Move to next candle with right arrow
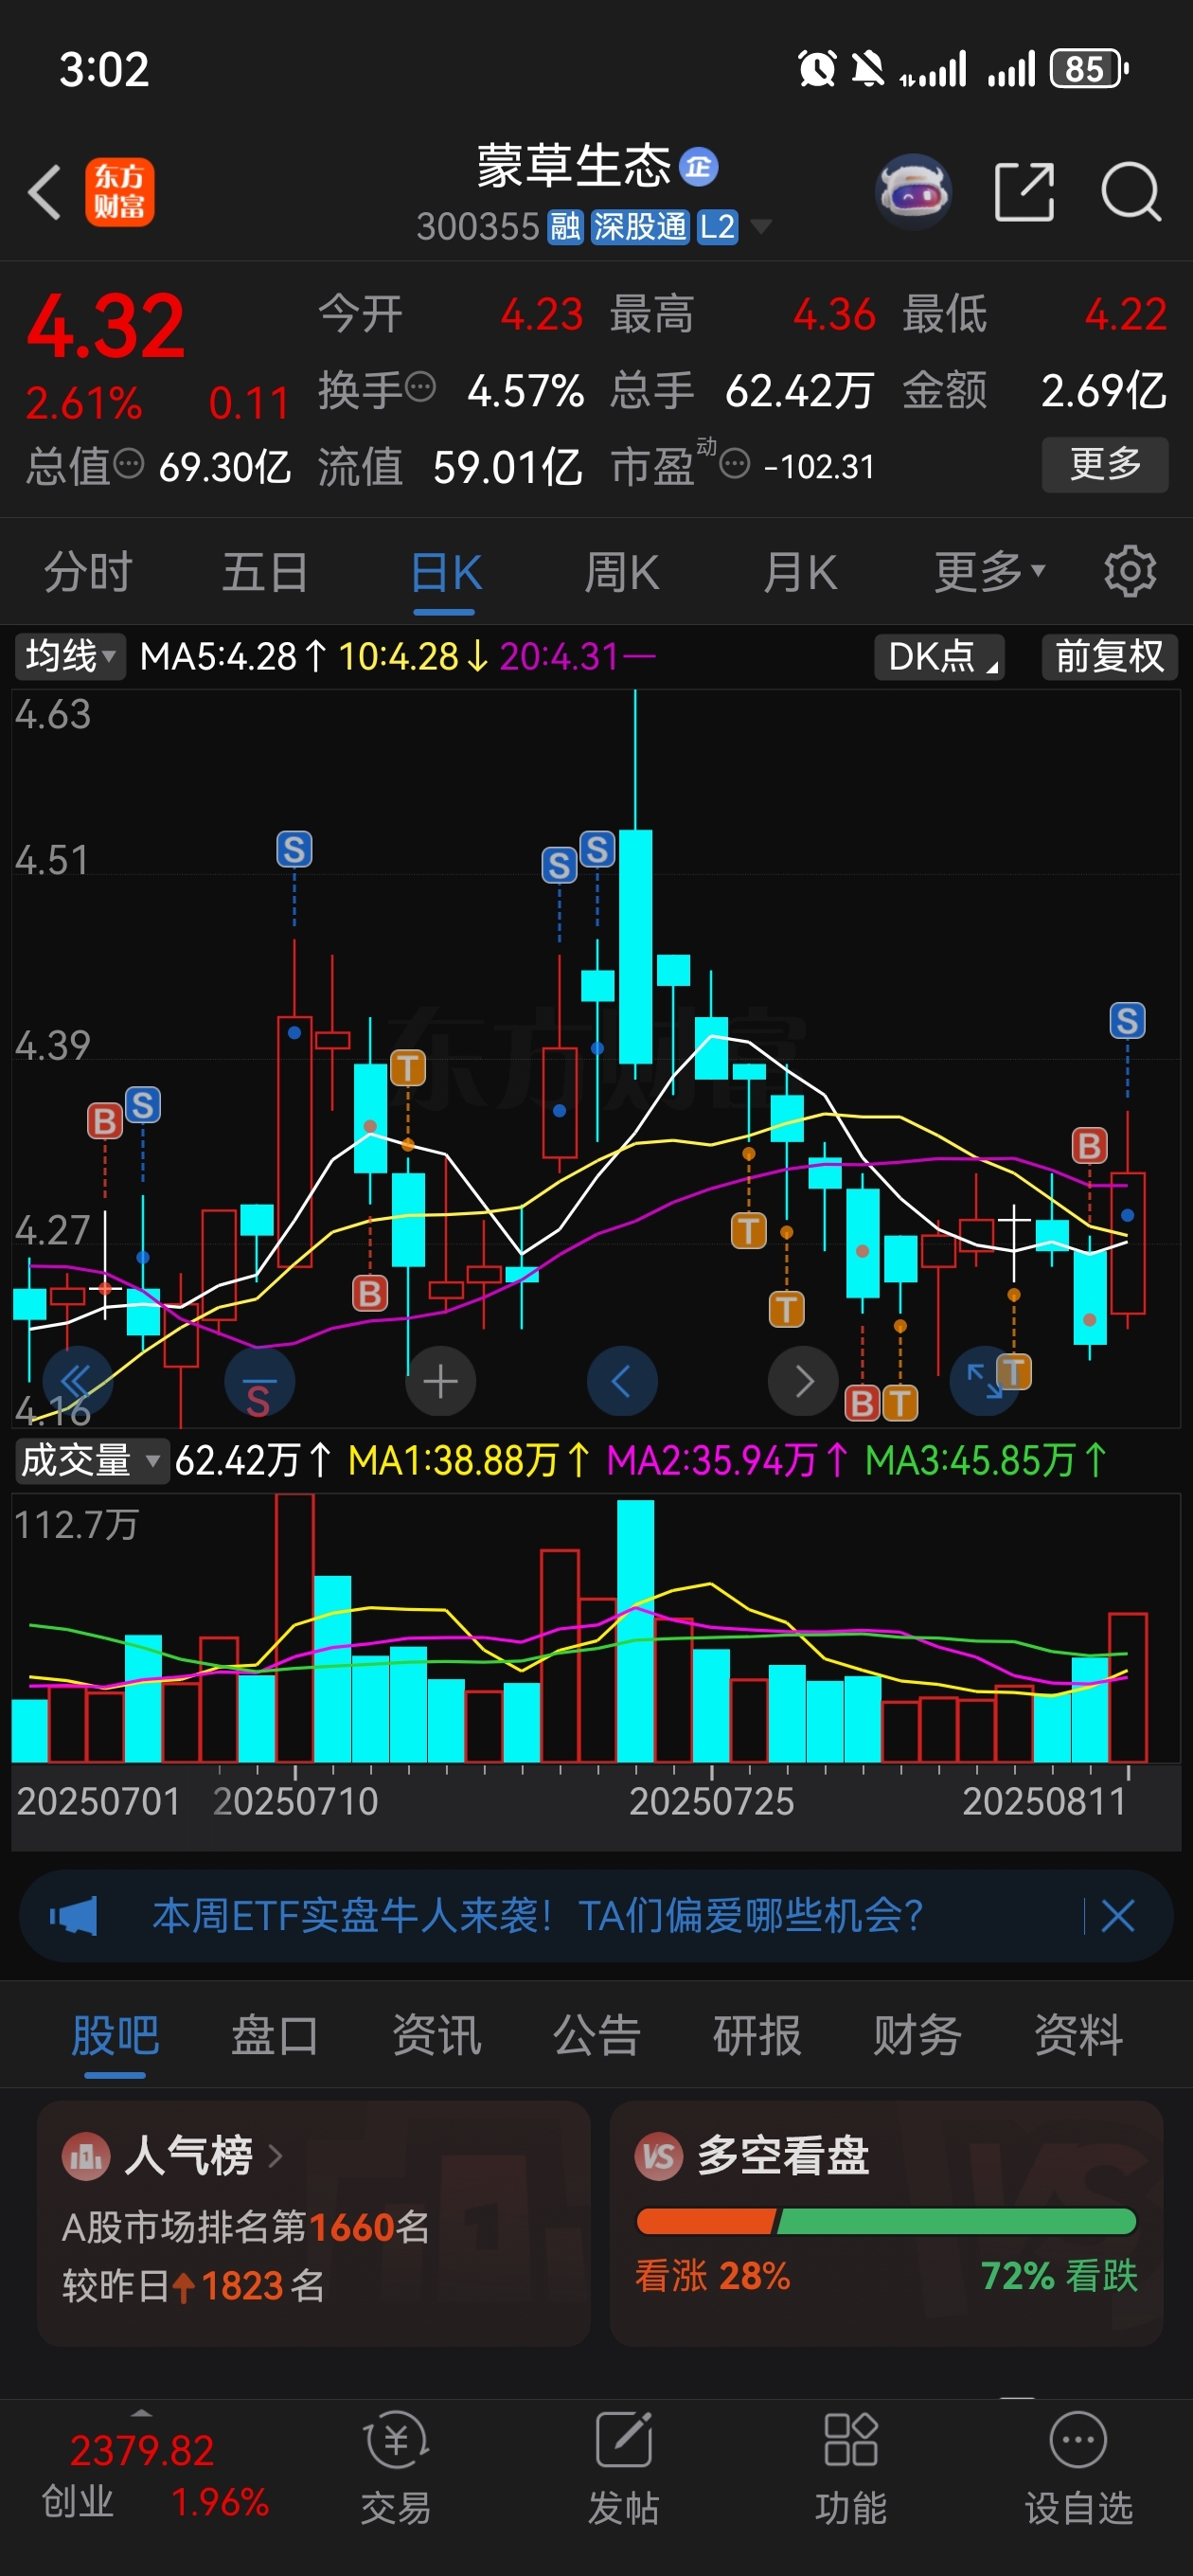This screenshot has height=2576, width=1193. 803,1381
